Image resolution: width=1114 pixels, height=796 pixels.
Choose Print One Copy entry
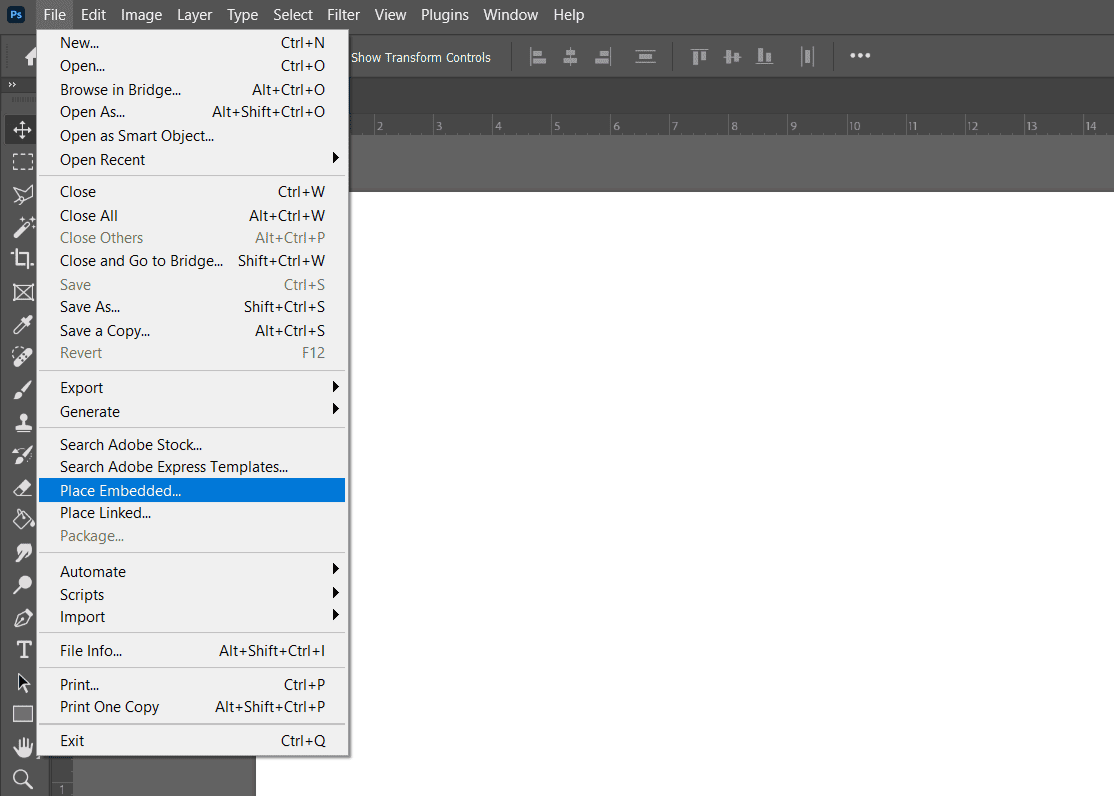[192, 707]
